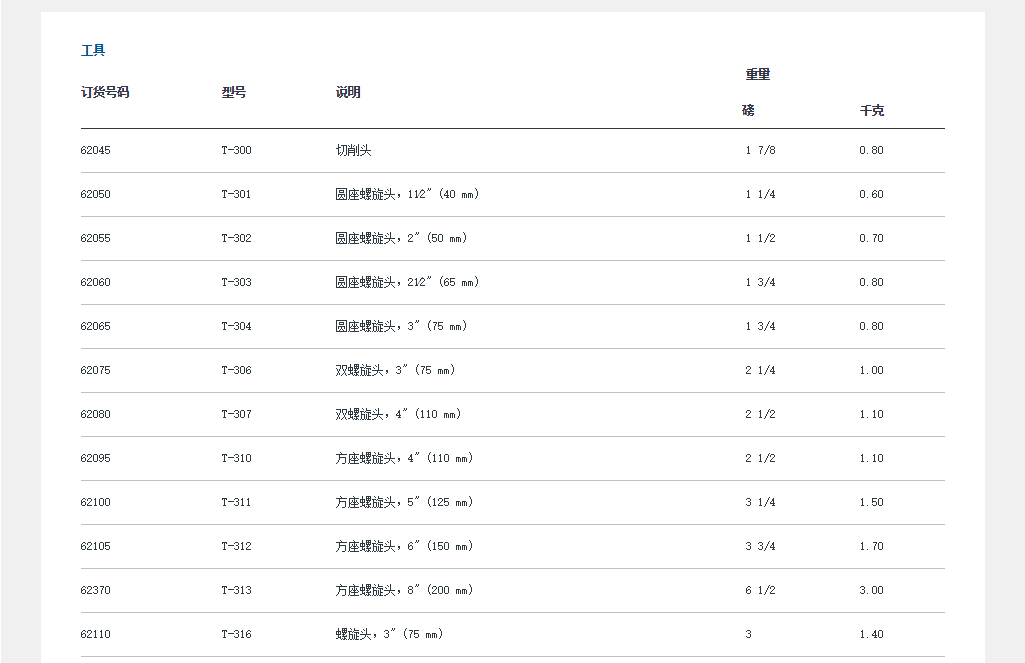Click description 双螺旋头, 3" (75 mm)
Viewport: 1025px width, 663px height.
[x=395, y=370]
